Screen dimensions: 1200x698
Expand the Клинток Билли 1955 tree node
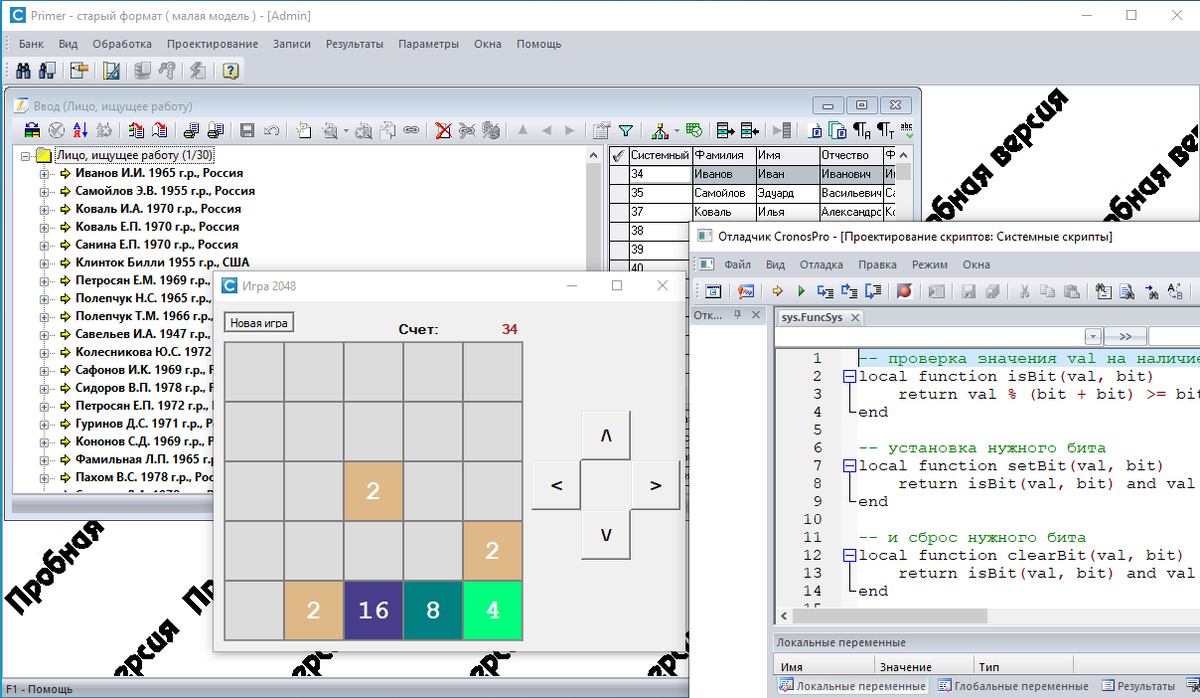(x=44, y=263)
